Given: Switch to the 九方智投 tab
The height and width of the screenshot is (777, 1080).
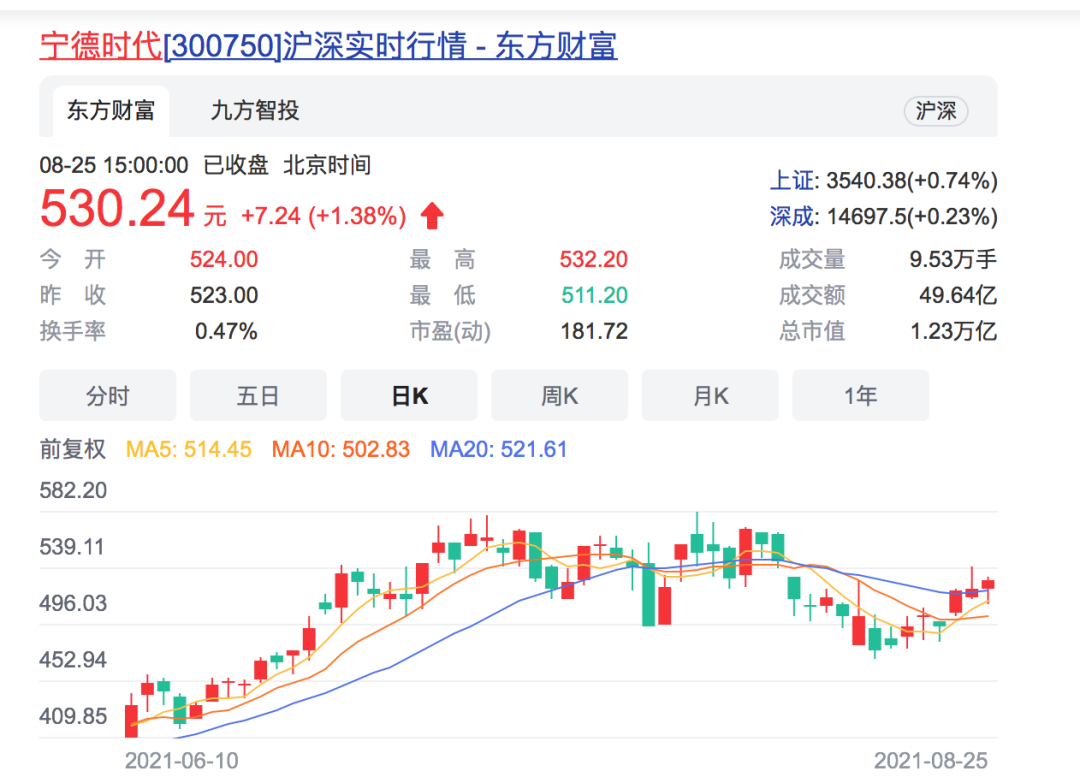Looking at the screenshot, I should (255, 111).
